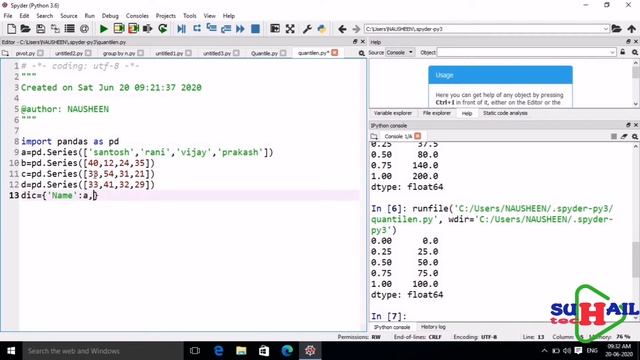Open the File menu
This screenshot has height=360, width=640.
(x=8, y=16)
